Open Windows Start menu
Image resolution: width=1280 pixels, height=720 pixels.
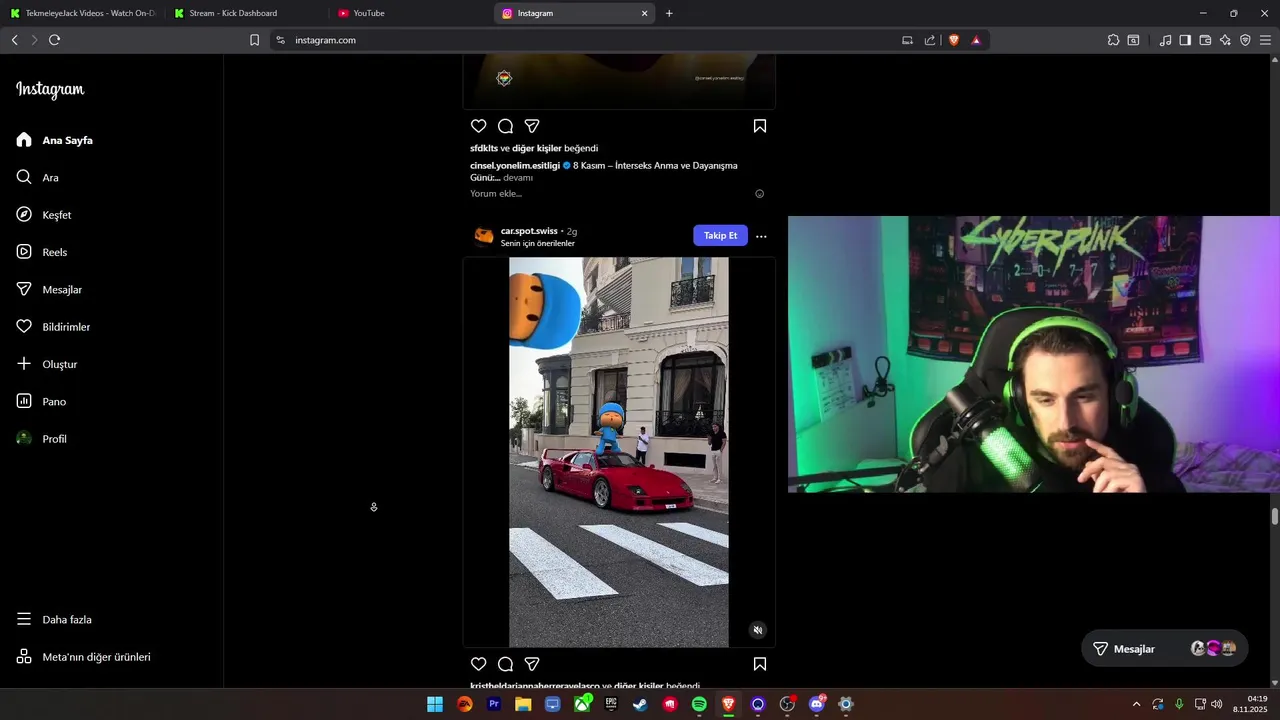tap(435, 704)
